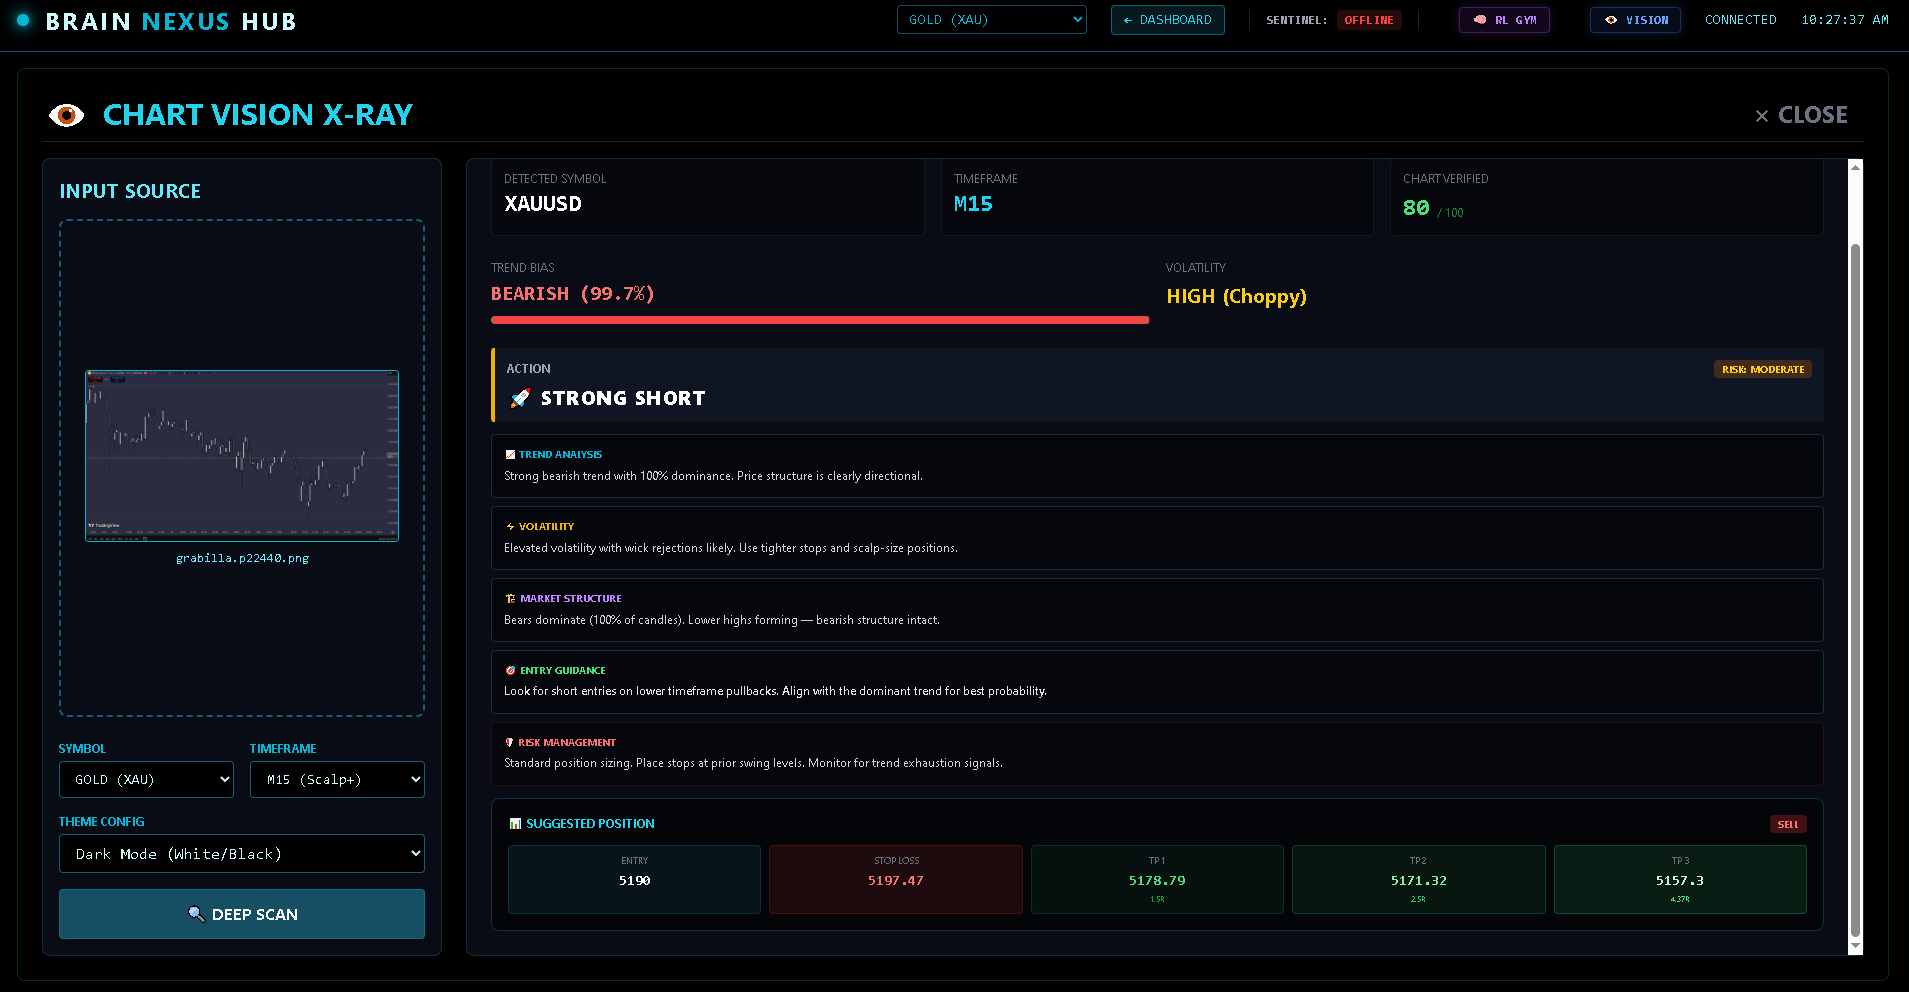This screenshot has height=992, width=1909.
Task: Switch to the Vision section
Action: (x=1635, y=20)
